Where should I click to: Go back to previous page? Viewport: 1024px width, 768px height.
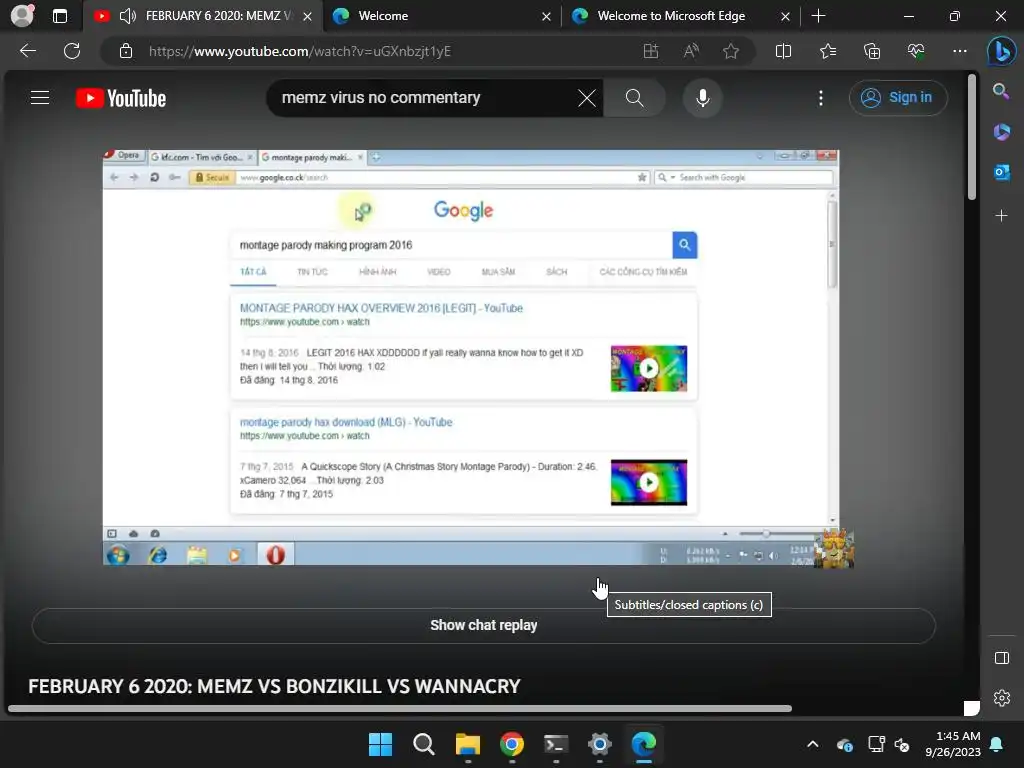click(27, 51)
